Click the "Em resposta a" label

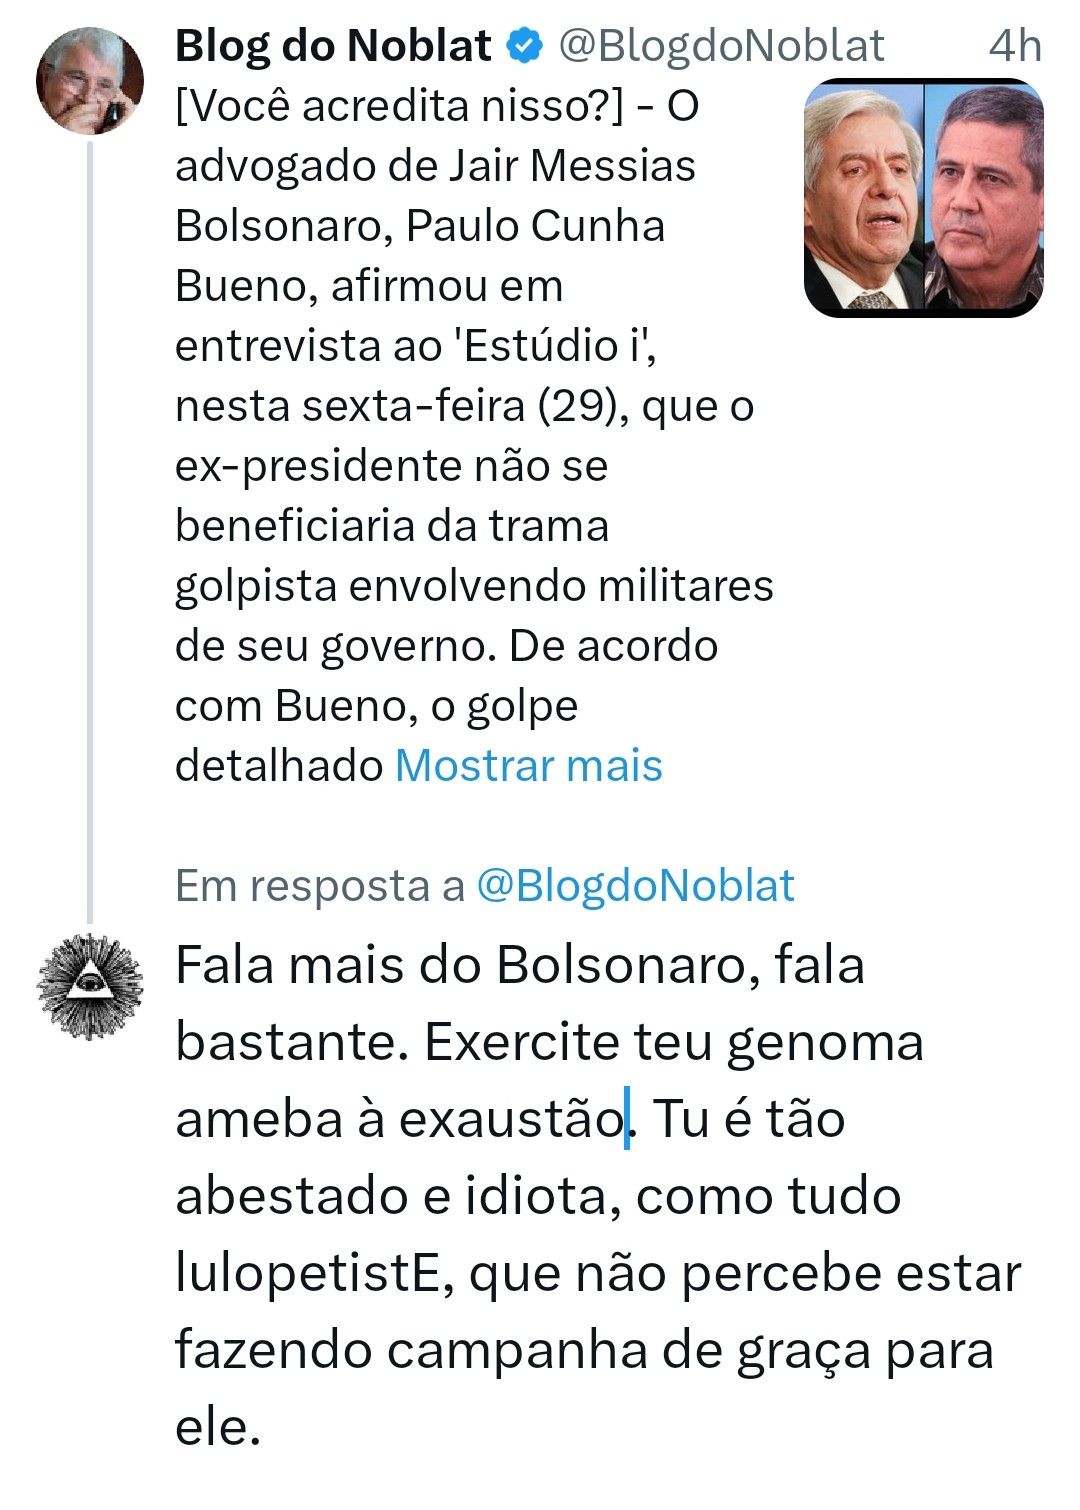[x=320, y=886]
